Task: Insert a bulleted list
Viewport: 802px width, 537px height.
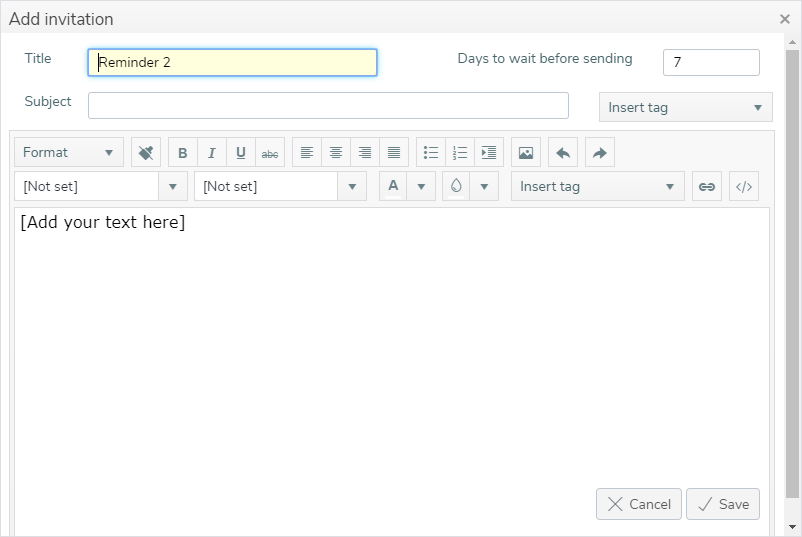Action: pyautogui.click(x=431, y=152)
